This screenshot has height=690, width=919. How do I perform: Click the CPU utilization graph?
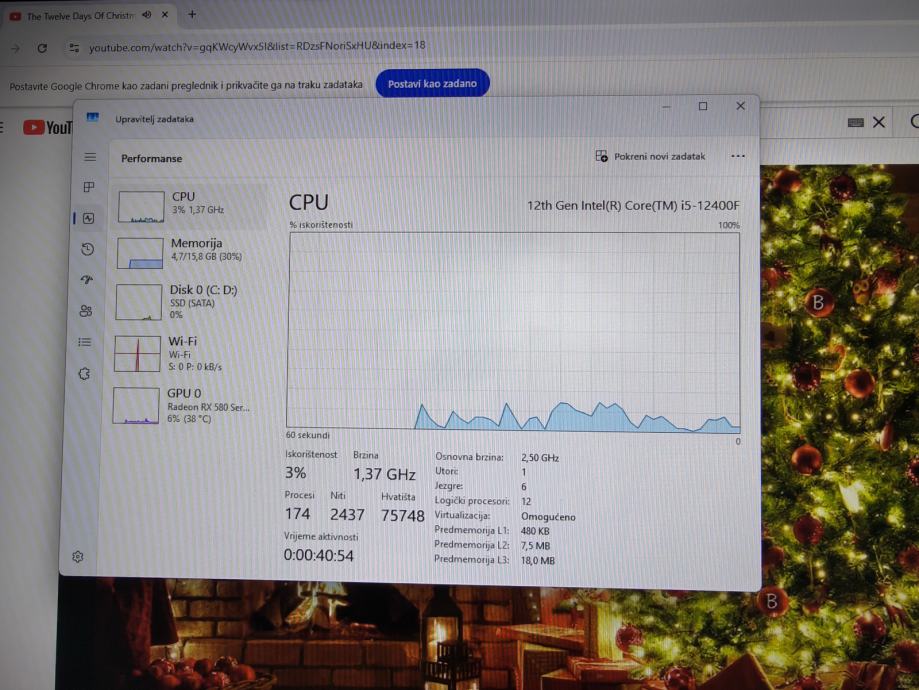[x=514, y=332]
